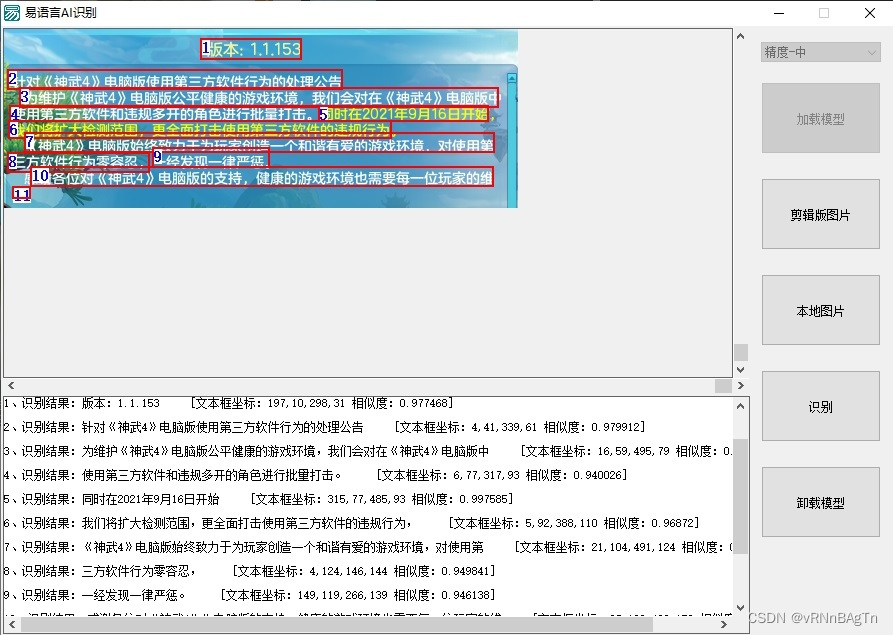Screen dimensions: 893x635
Task: Click result row 4 使用第三方软件和违规多开
Action: [316, 475]
